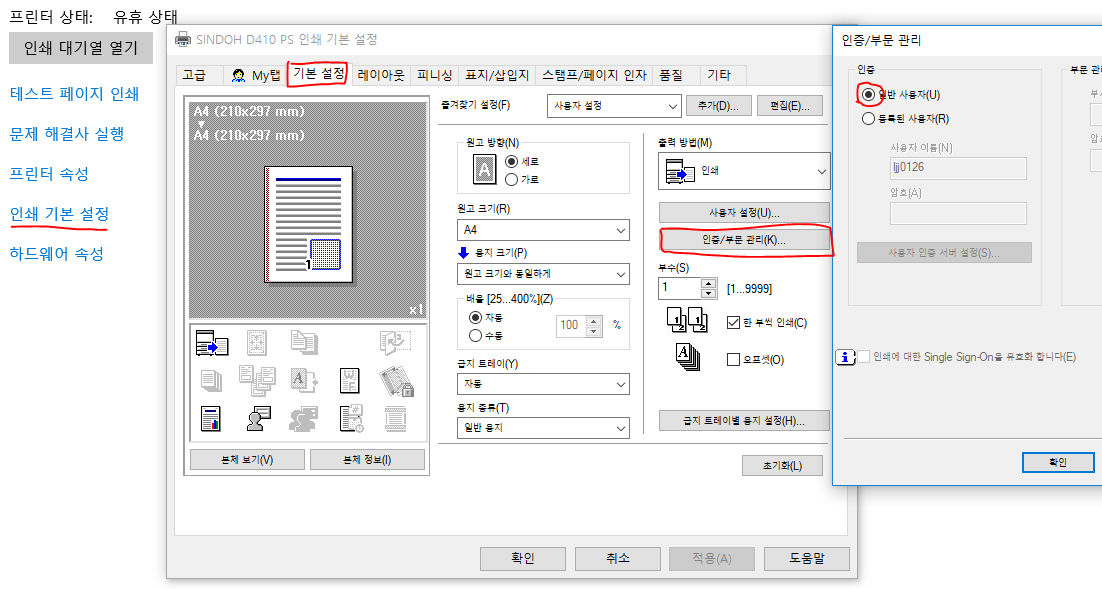Click the 테스트 페이지 인쇄 link
This screenshot has width=1102, height=589.
pyautogui.click(x=74, y=94)
